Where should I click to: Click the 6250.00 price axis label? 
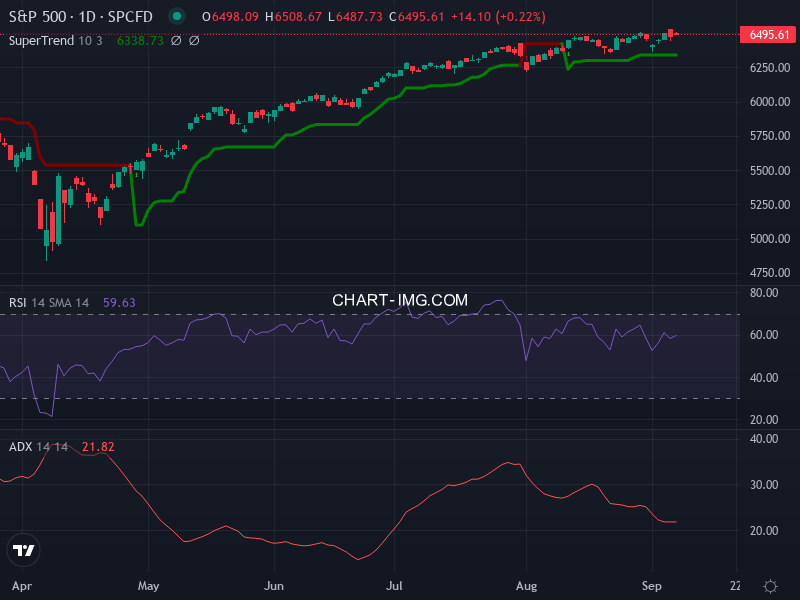[770, 68]
